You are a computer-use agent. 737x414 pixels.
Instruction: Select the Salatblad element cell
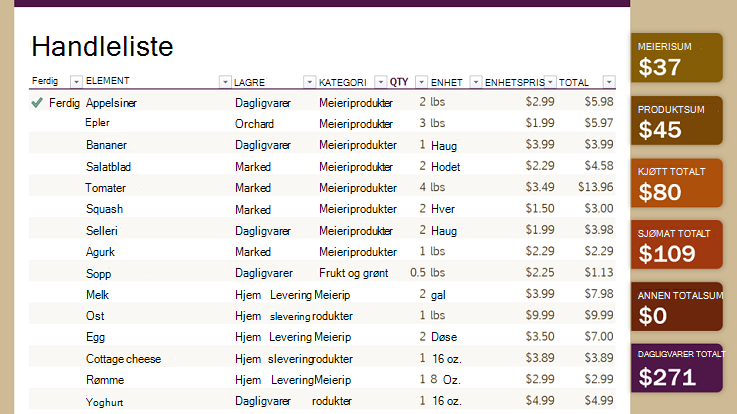click(x=109, y=167)
